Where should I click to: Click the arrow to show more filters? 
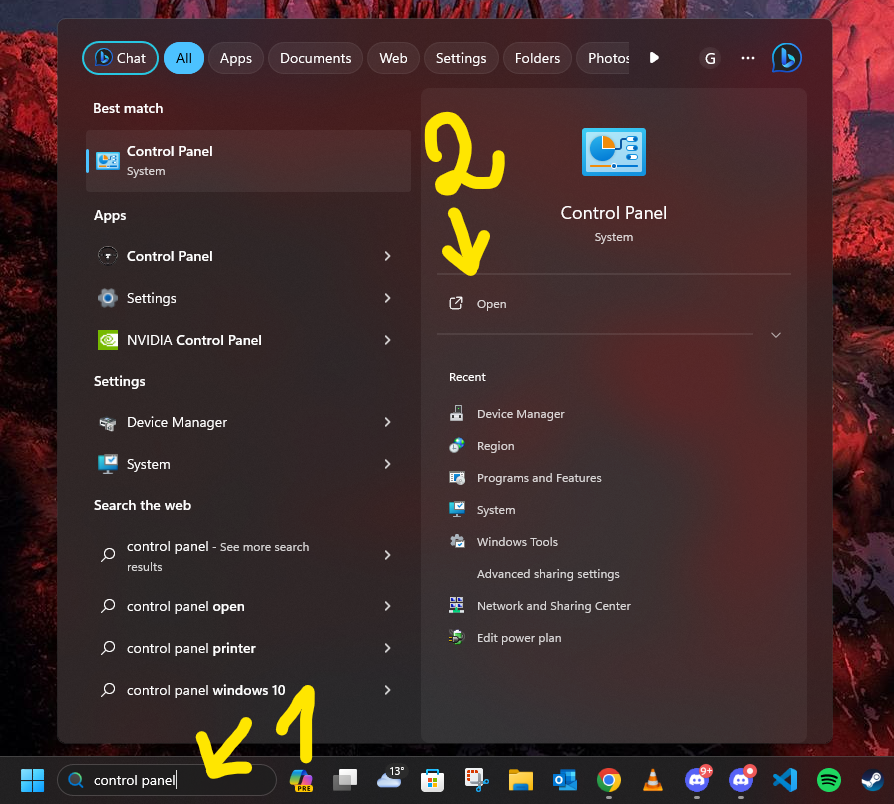pos(654,58)
